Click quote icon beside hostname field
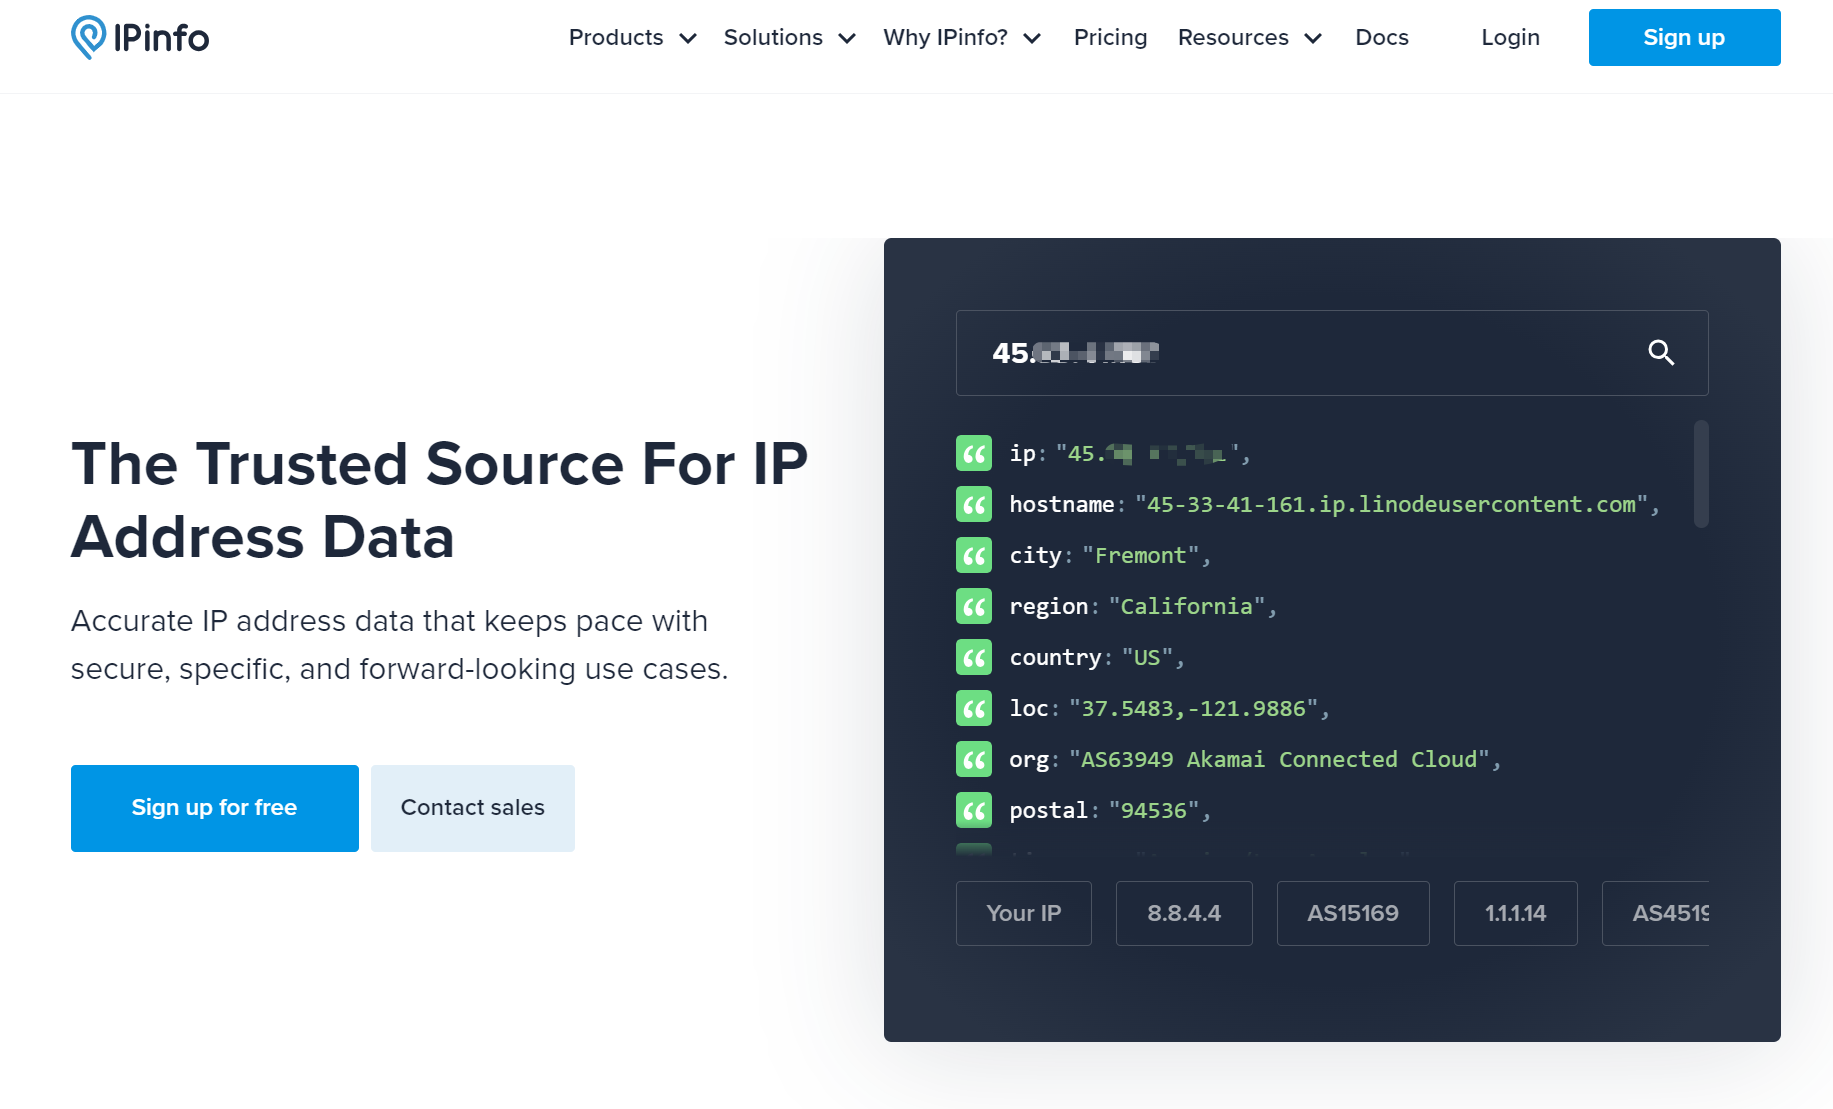The image size is (1833, 1109). coord(974,504)
